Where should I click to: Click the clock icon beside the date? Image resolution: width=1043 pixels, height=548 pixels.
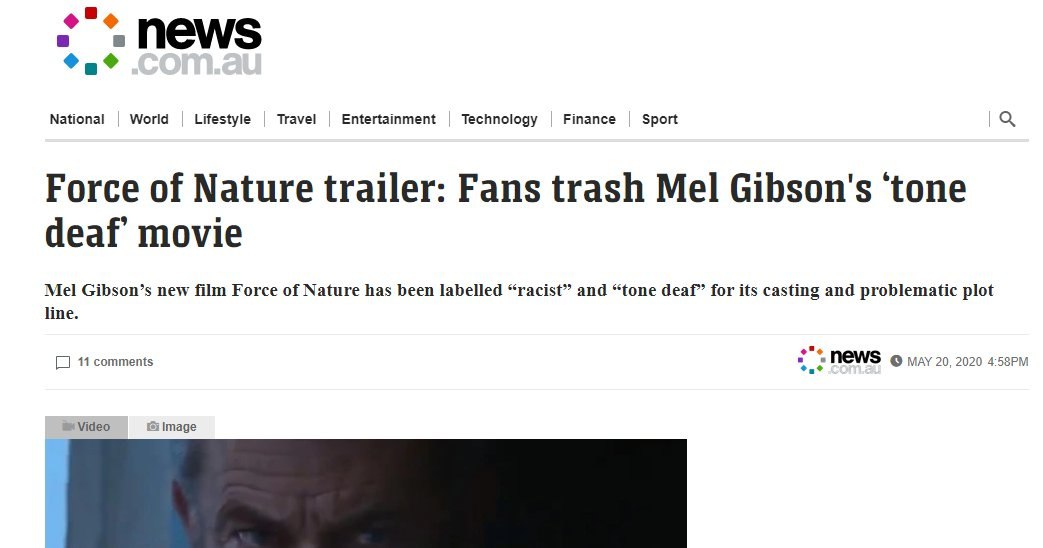click(x=896, y=361)
